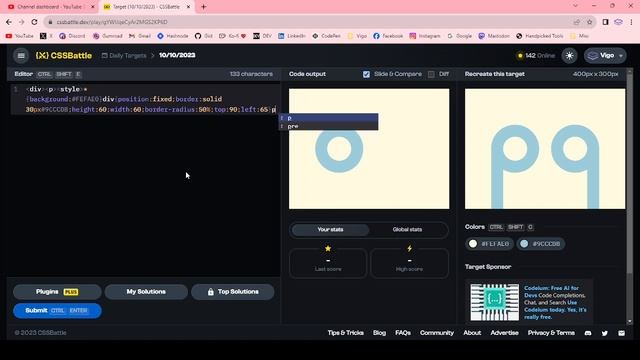
Task: Submit the solution
Action: tap(57, 311)
